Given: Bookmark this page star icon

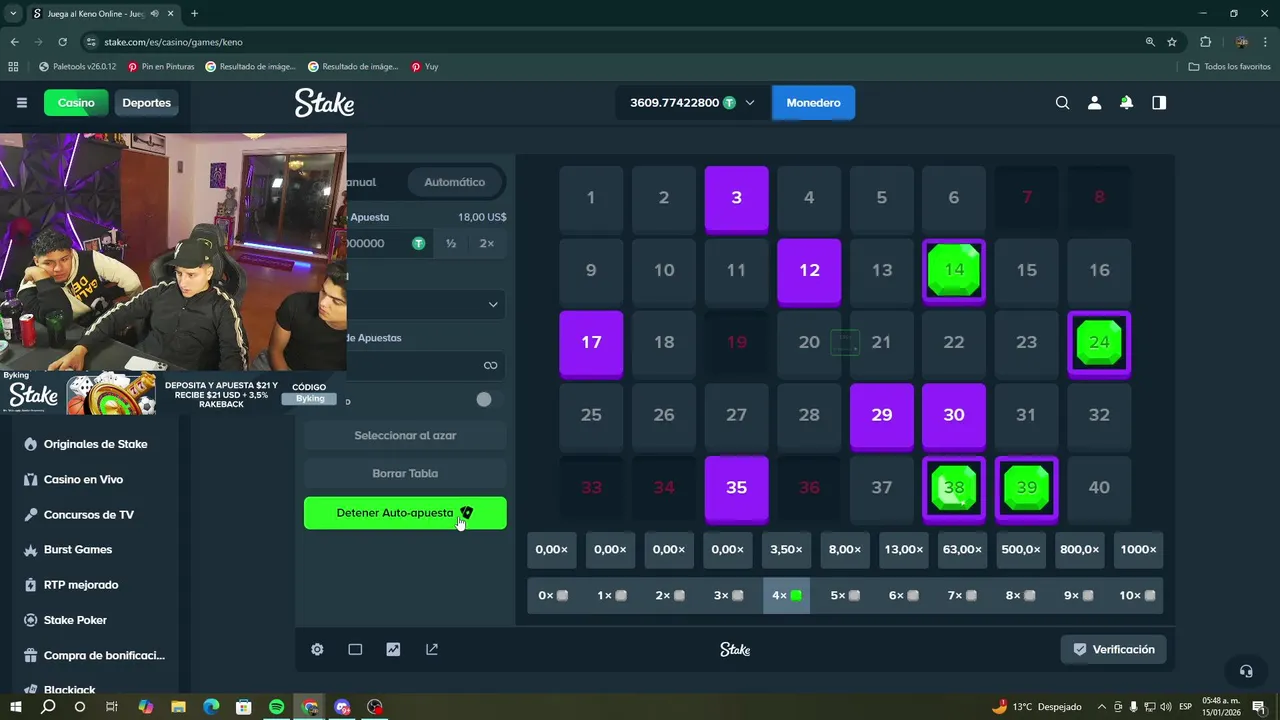Looking at the screenshot, I should [1172, 42].
